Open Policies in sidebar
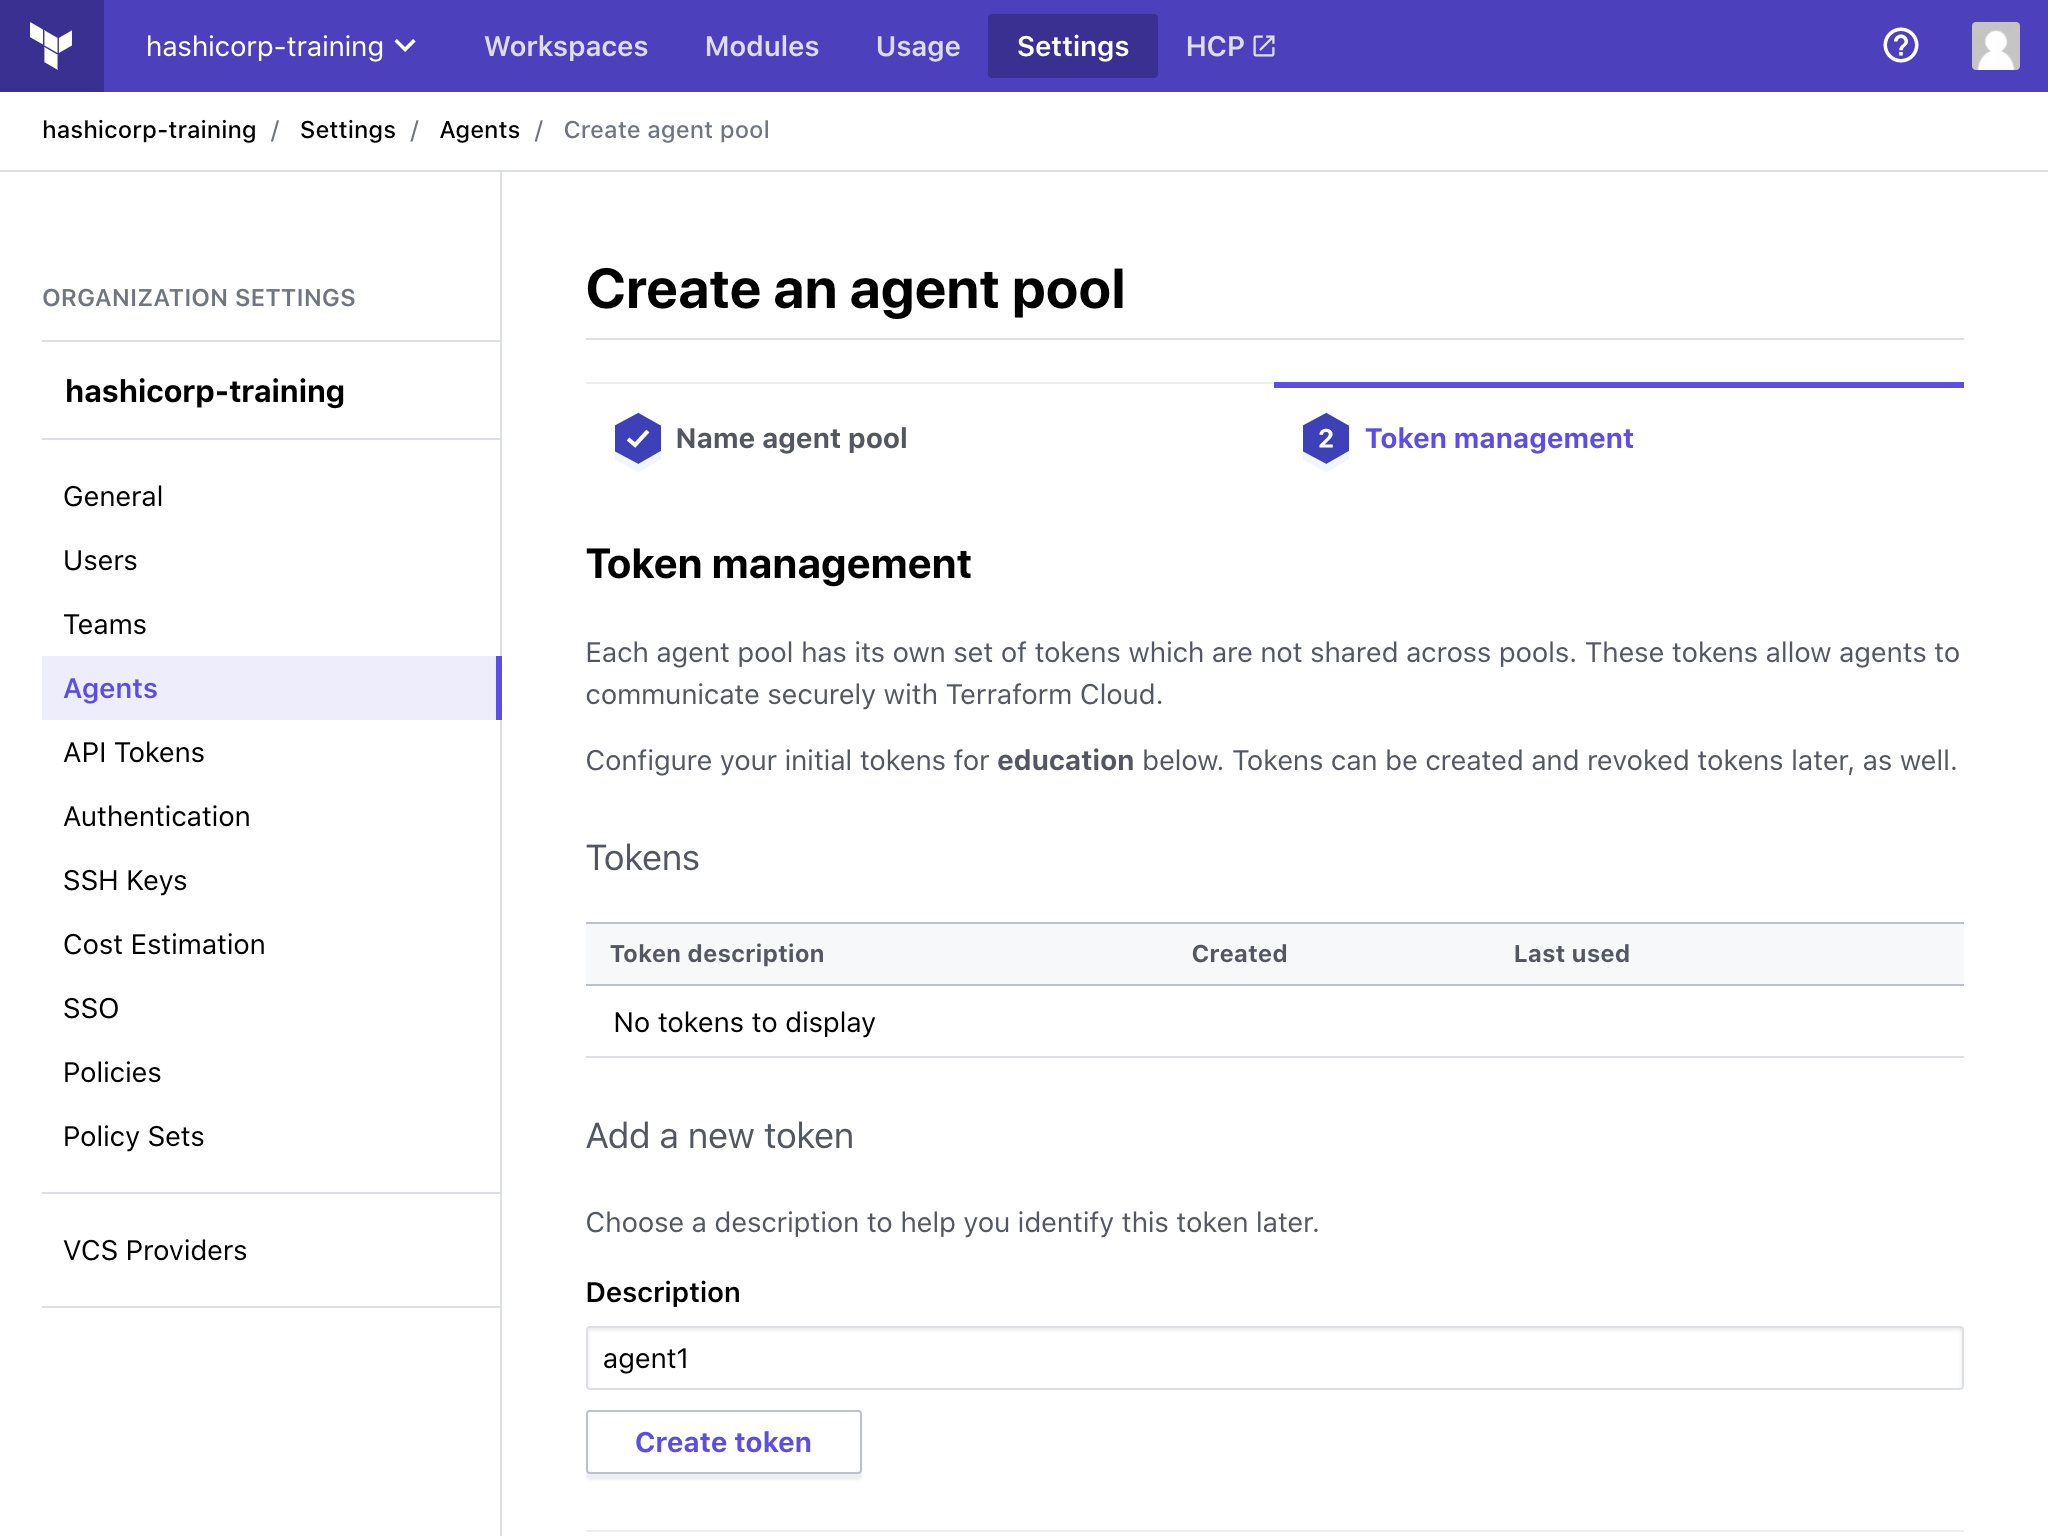Viewport: 2048px width, 1536px height. click(270, 1072)
